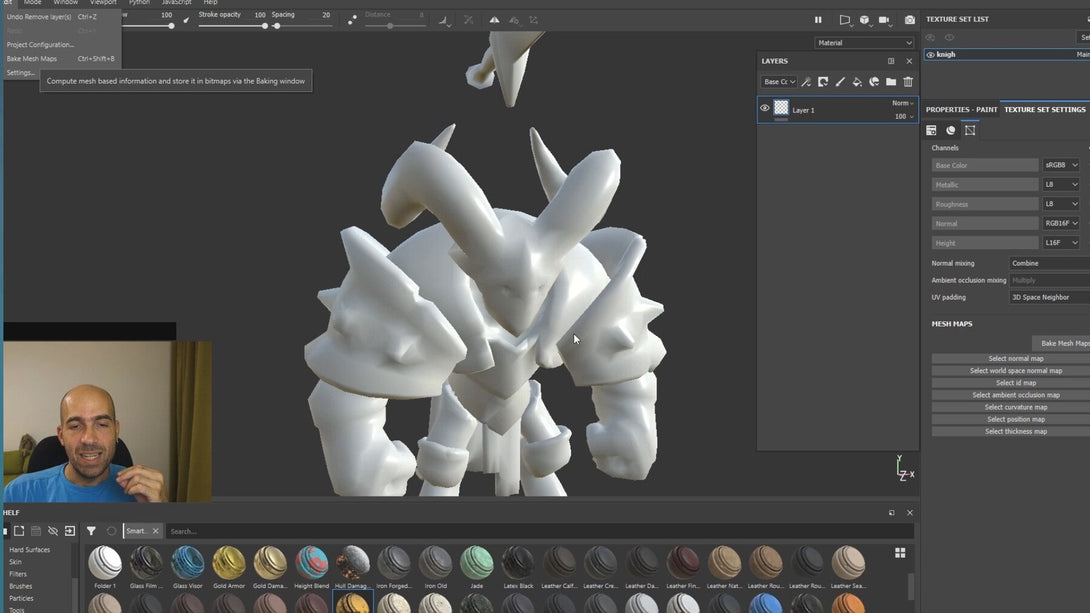Viewport: 1090px width, 613px height.
Task: Open the Metallic L8 format dropdown
Action: pyautogui.click(x=1061, y=185)
